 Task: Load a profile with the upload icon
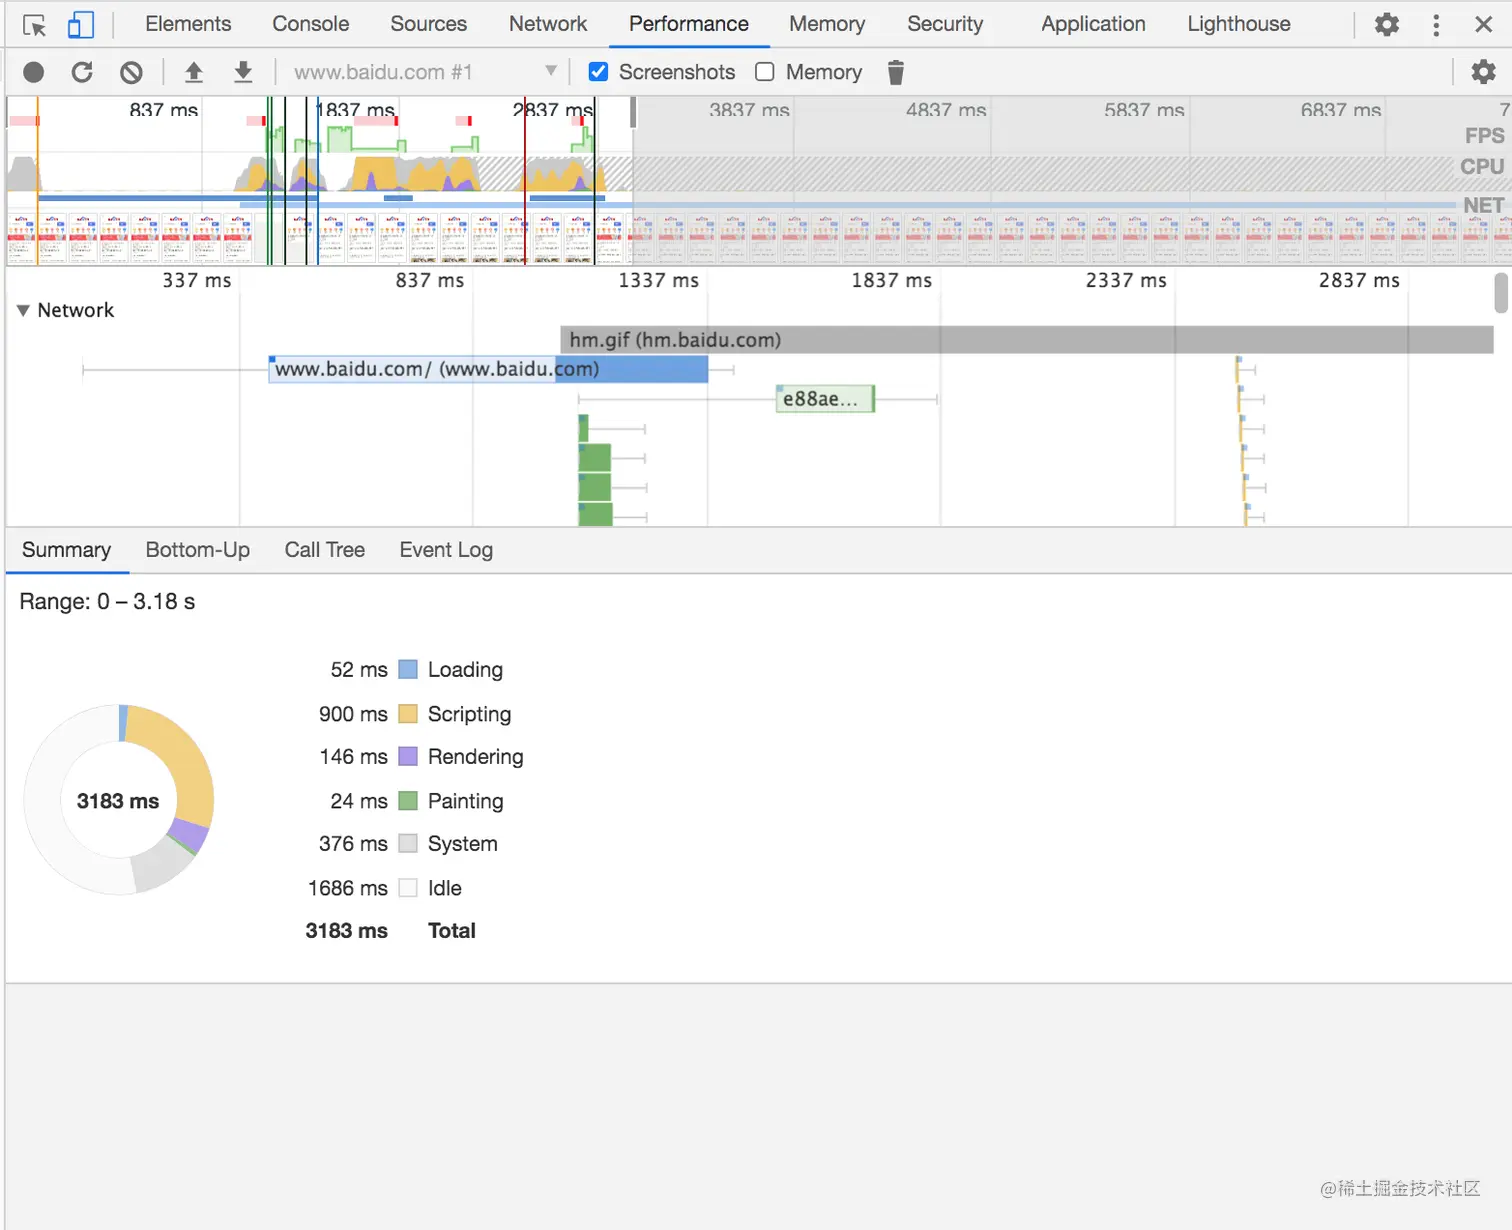(x=194, y=72)
